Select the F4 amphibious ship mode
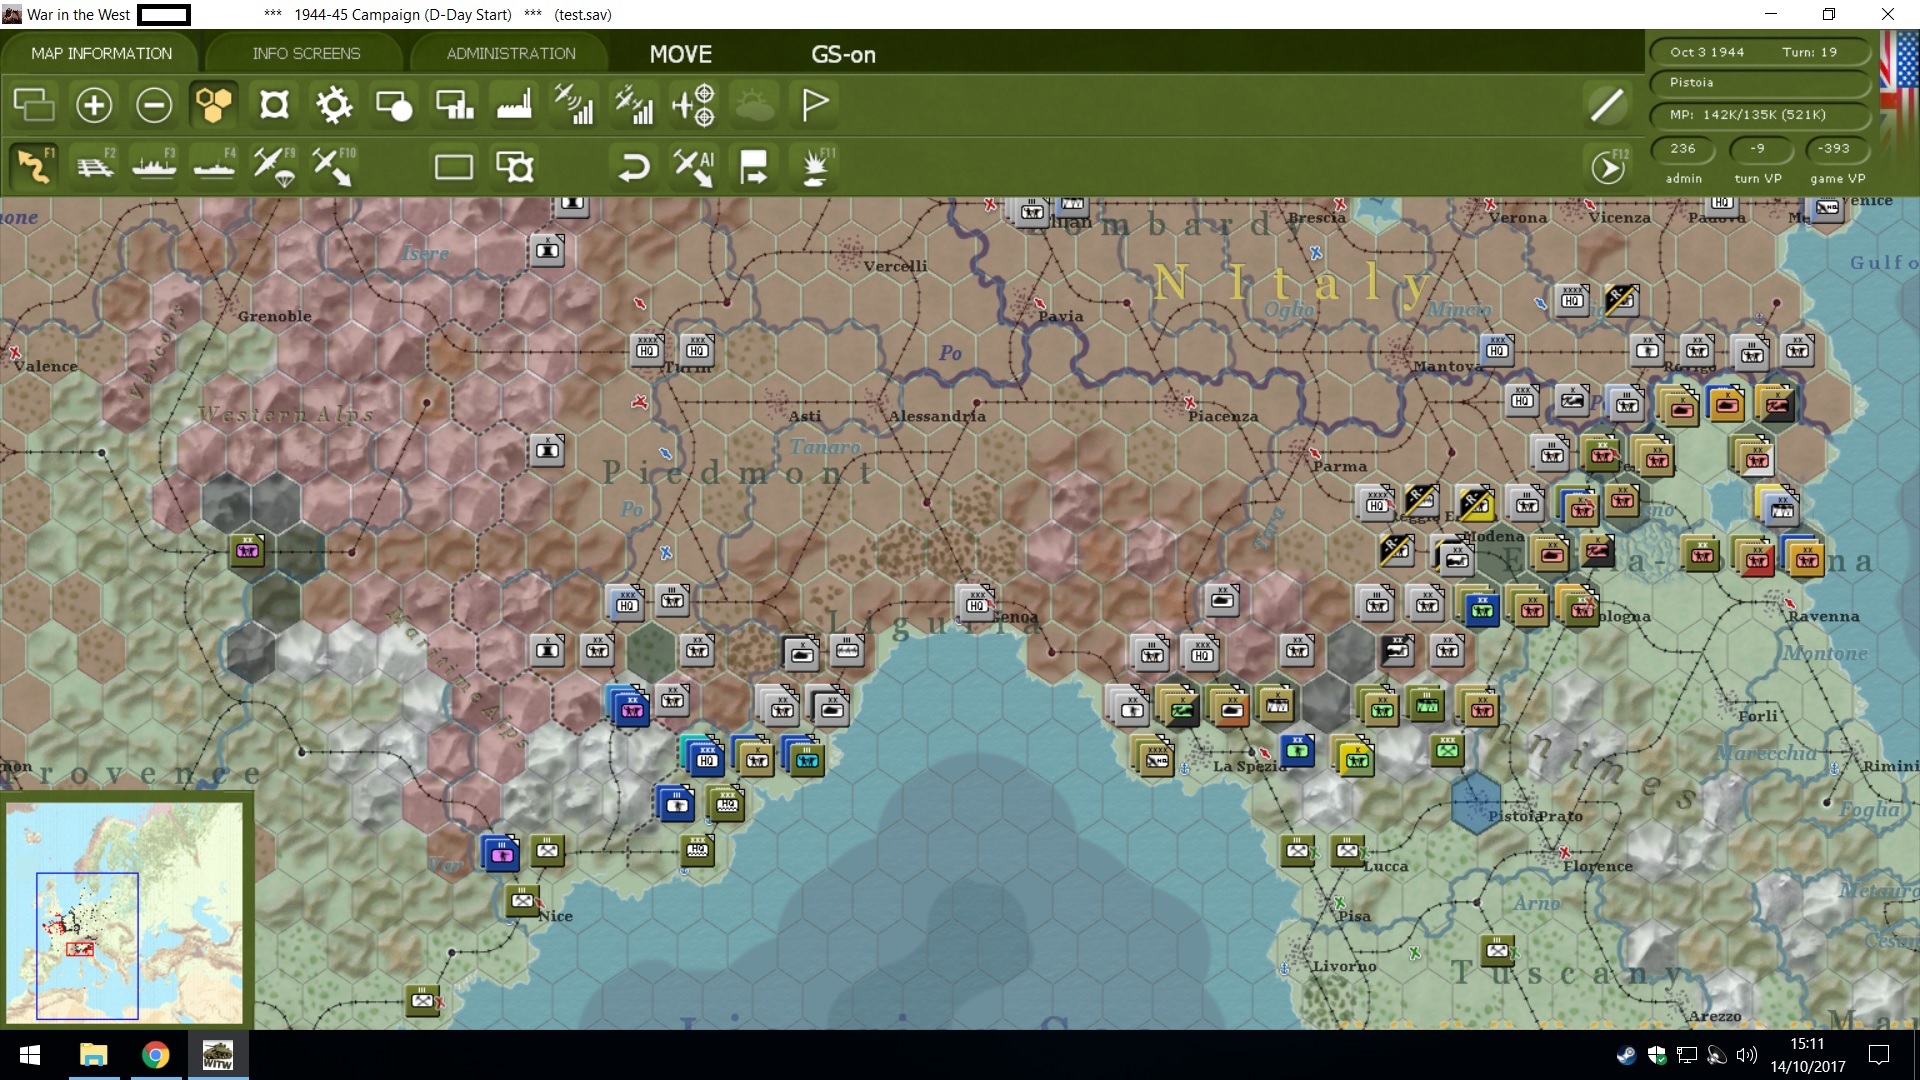This screenshot has height=1080, width=1920. click(x=215, y=166)
